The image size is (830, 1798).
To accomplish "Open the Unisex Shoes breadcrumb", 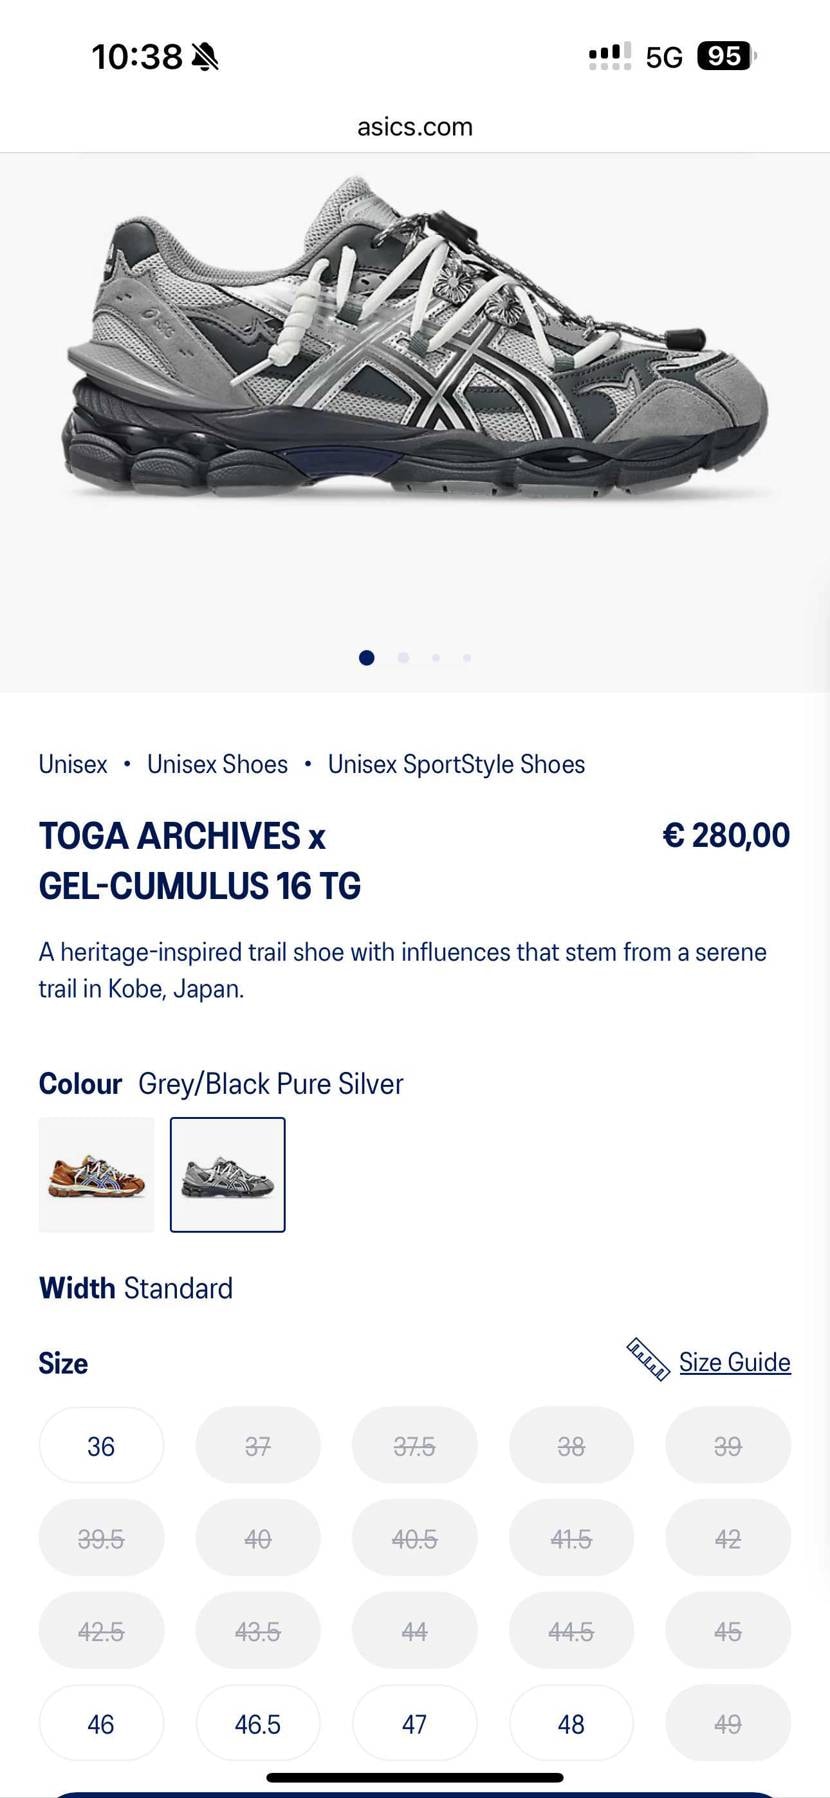I will click(217, 764).
